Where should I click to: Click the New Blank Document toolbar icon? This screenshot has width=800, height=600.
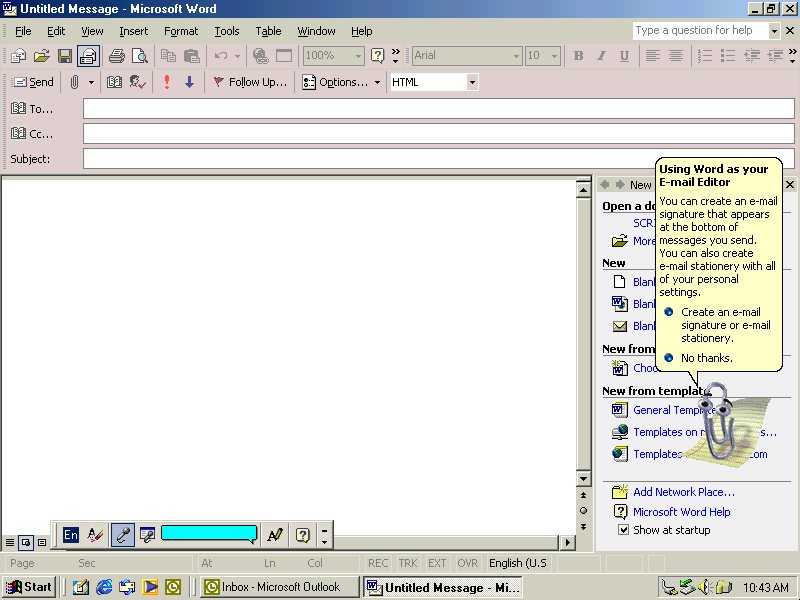click(x=18, y=56)
